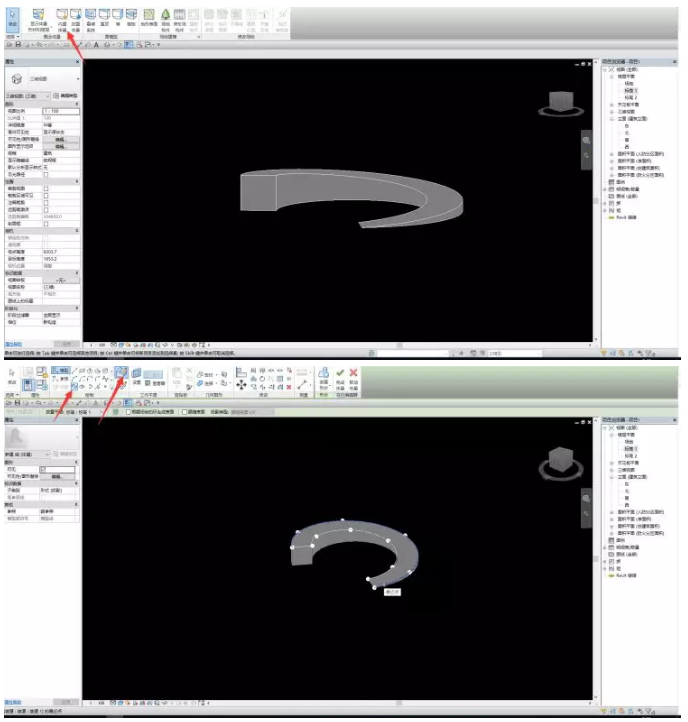The height and width of the screenshot is (722, 688).
Task: Click green Finish Mass checkmark in lower ribbon
Action: click(340, 380)
